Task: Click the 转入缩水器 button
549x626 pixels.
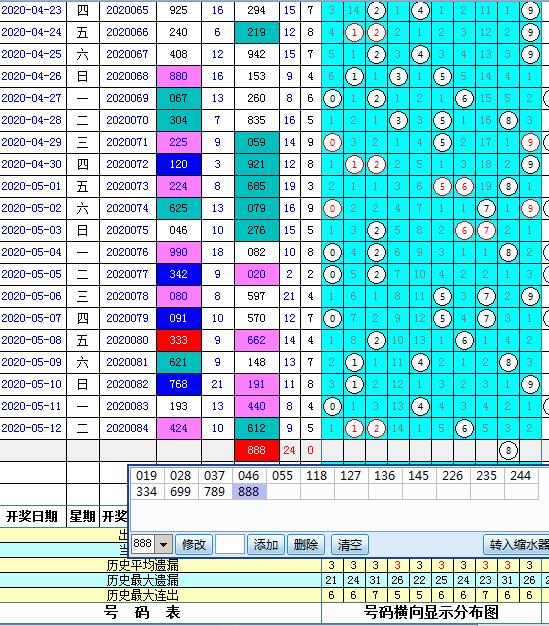Action: pos(517,544)
